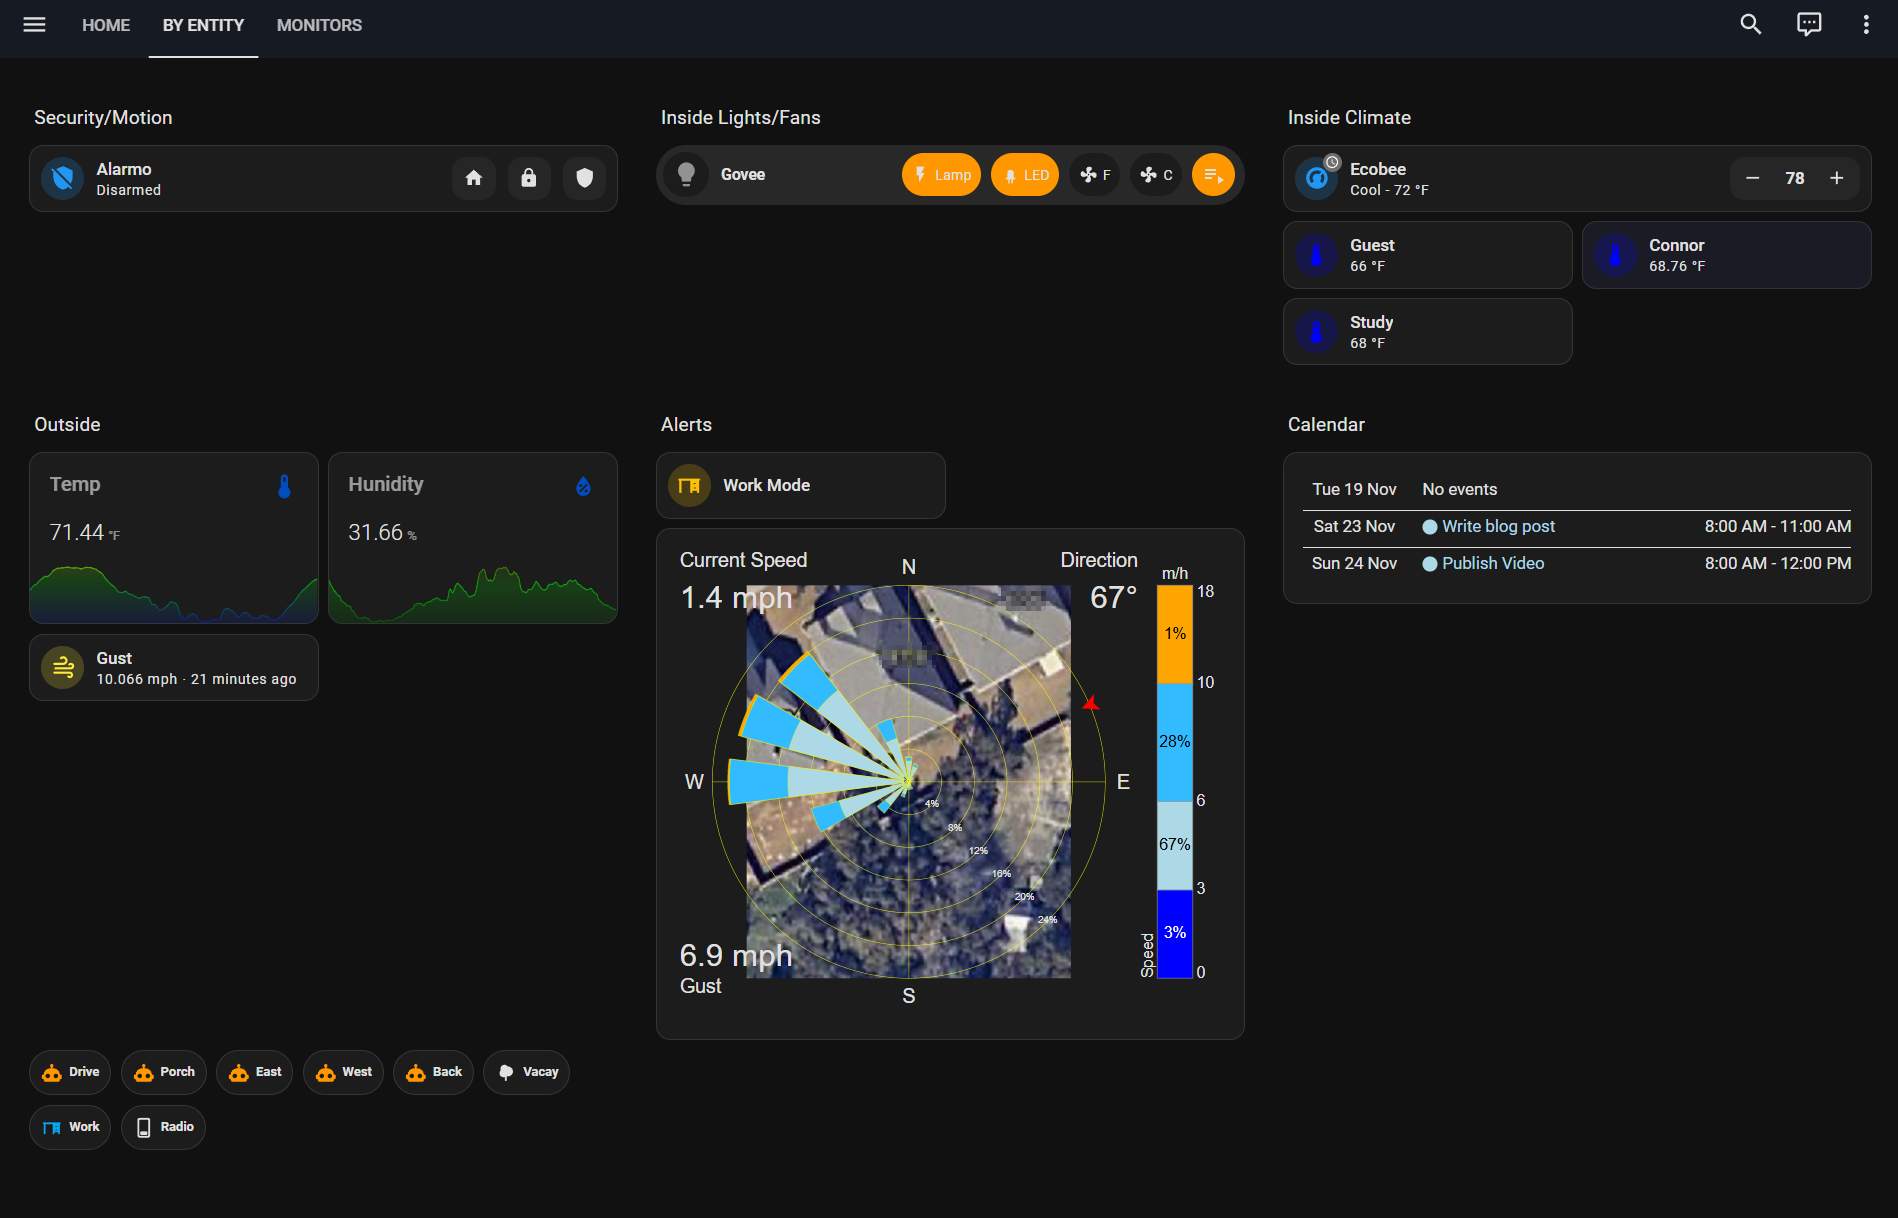Click the search magnifier icon
Screen dimensions: 1898x1218
pos(1750,25)
